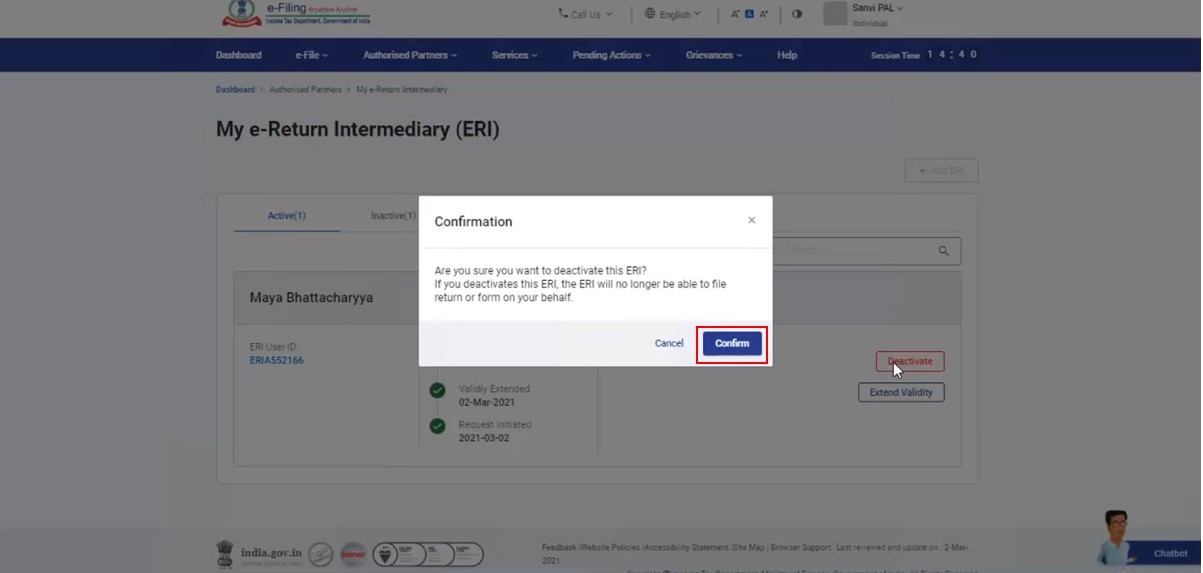Close the Confirmation dialog with the X
This screenshot has height=573, width=1203.
(752, 220)
